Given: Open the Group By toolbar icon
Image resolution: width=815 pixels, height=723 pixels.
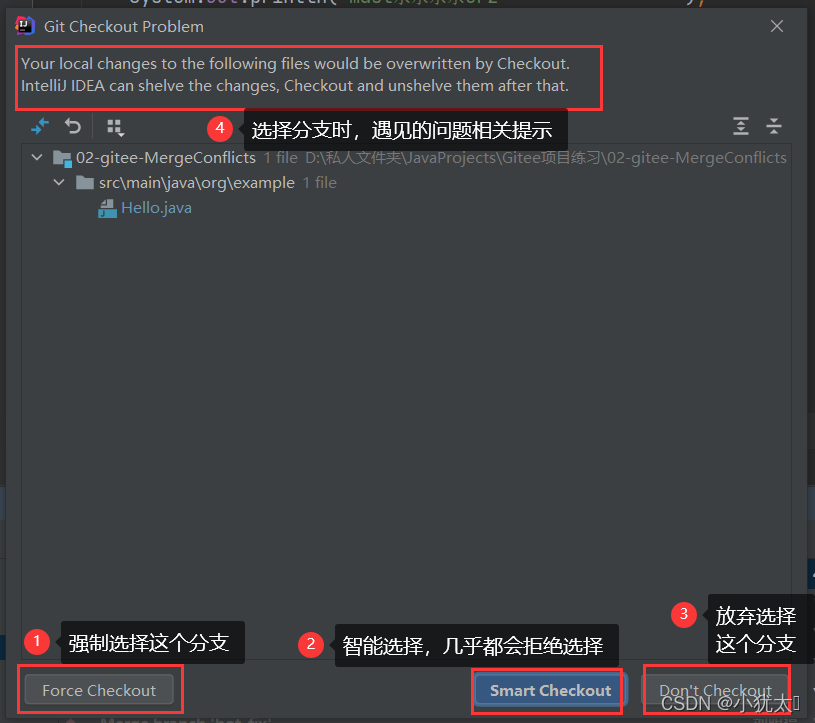Looking at the screenshot, I should point(115,127).
